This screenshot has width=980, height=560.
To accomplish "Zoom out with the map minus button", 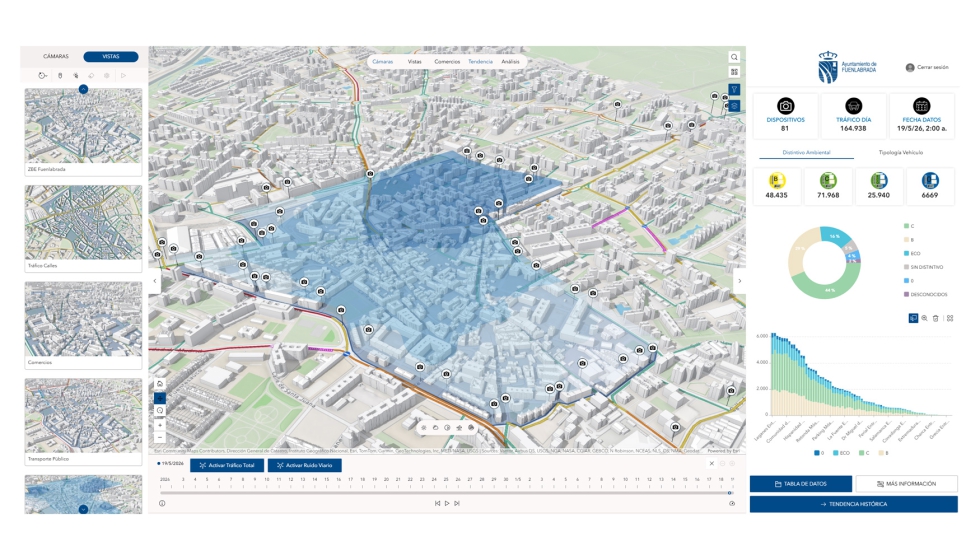I will pyautogui.click(x=160, y=438).
